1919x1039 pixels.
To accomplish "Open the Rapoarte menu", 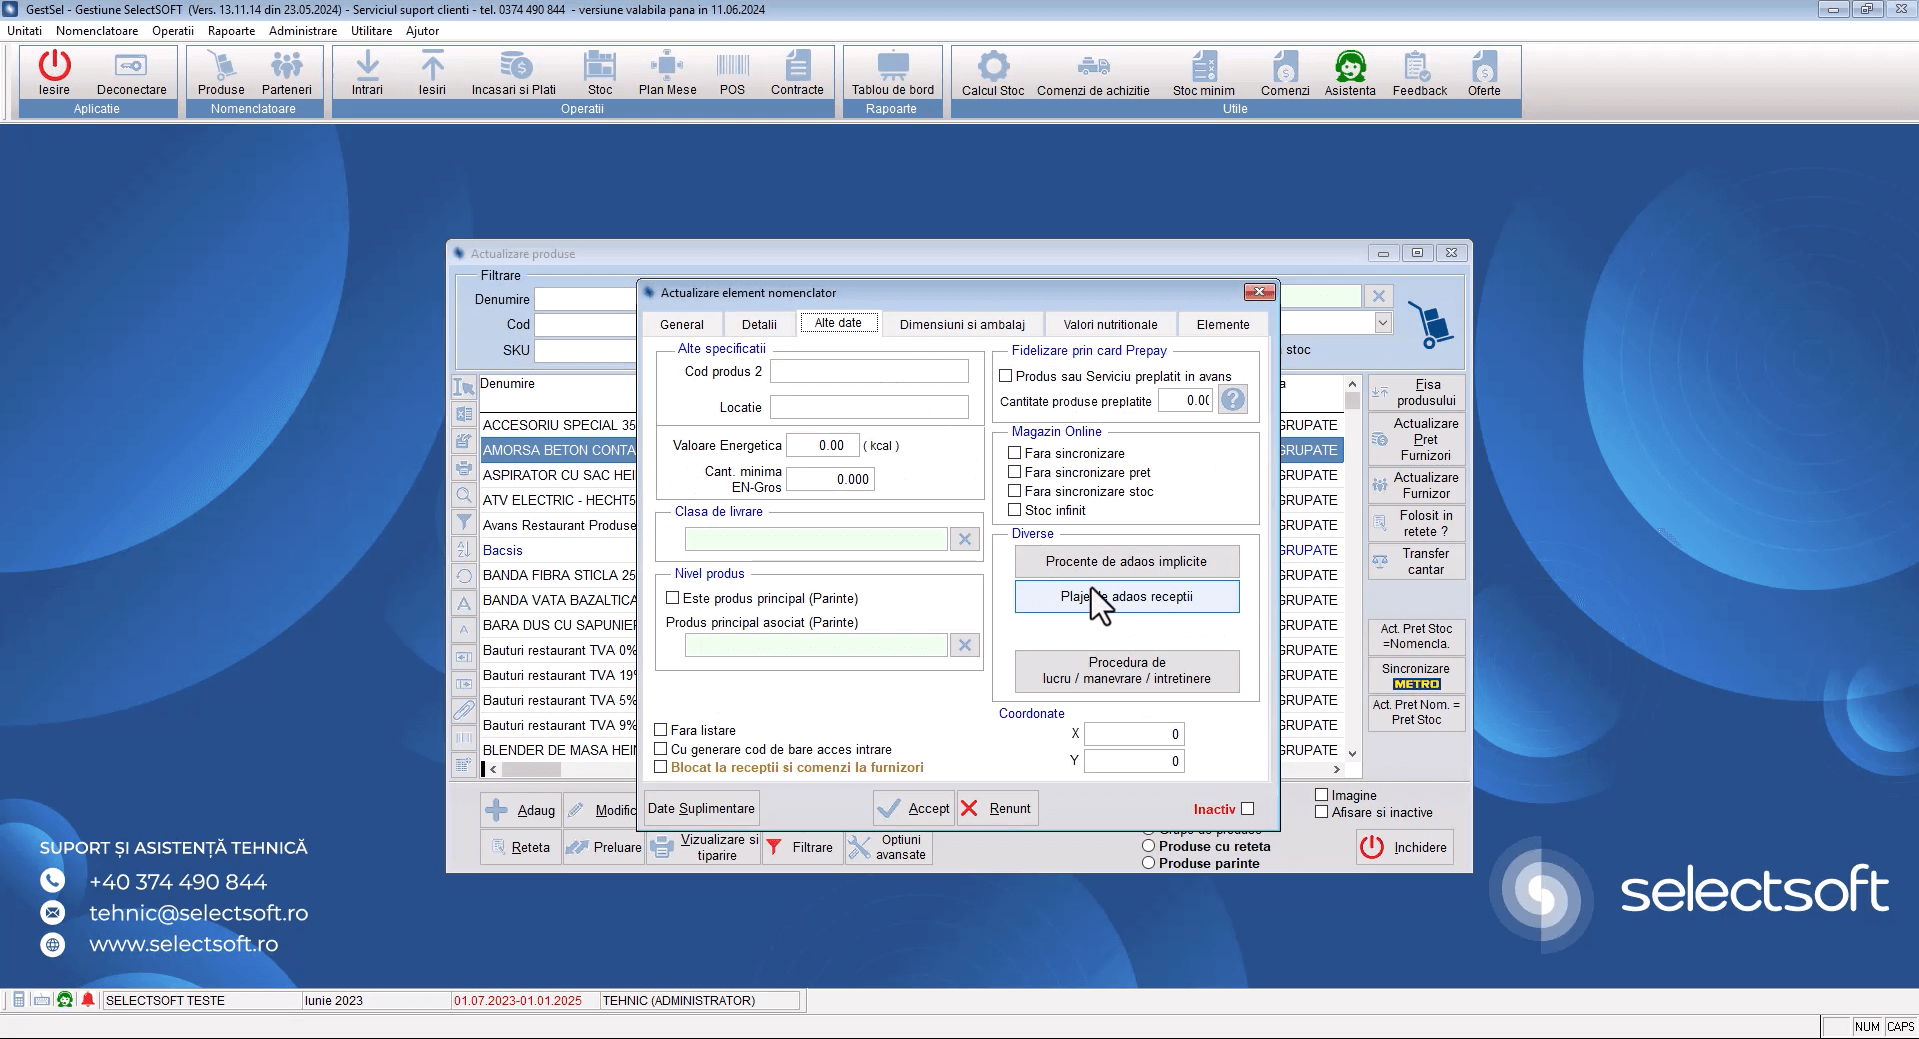I will (231, 31).
